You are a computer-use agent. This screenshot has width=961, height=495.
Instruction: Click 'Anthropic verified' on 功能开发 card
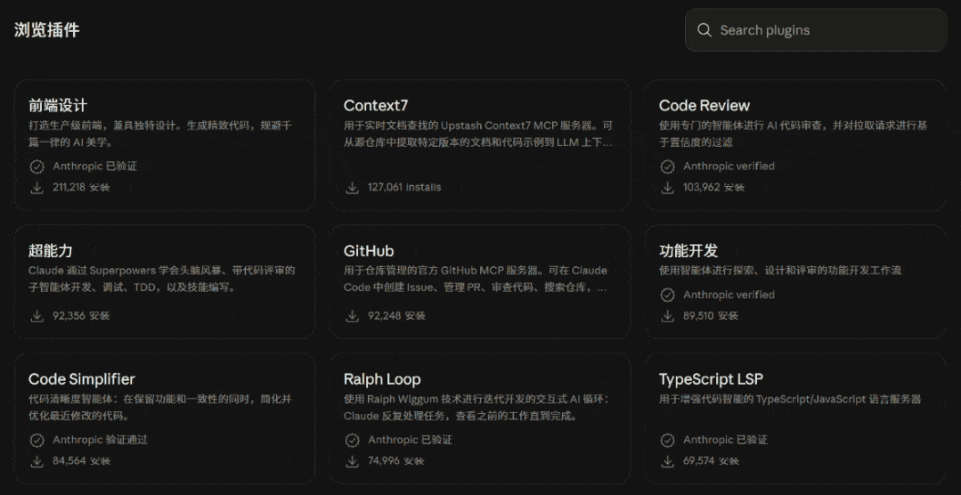pyautogui.click(x=729, y=295)
